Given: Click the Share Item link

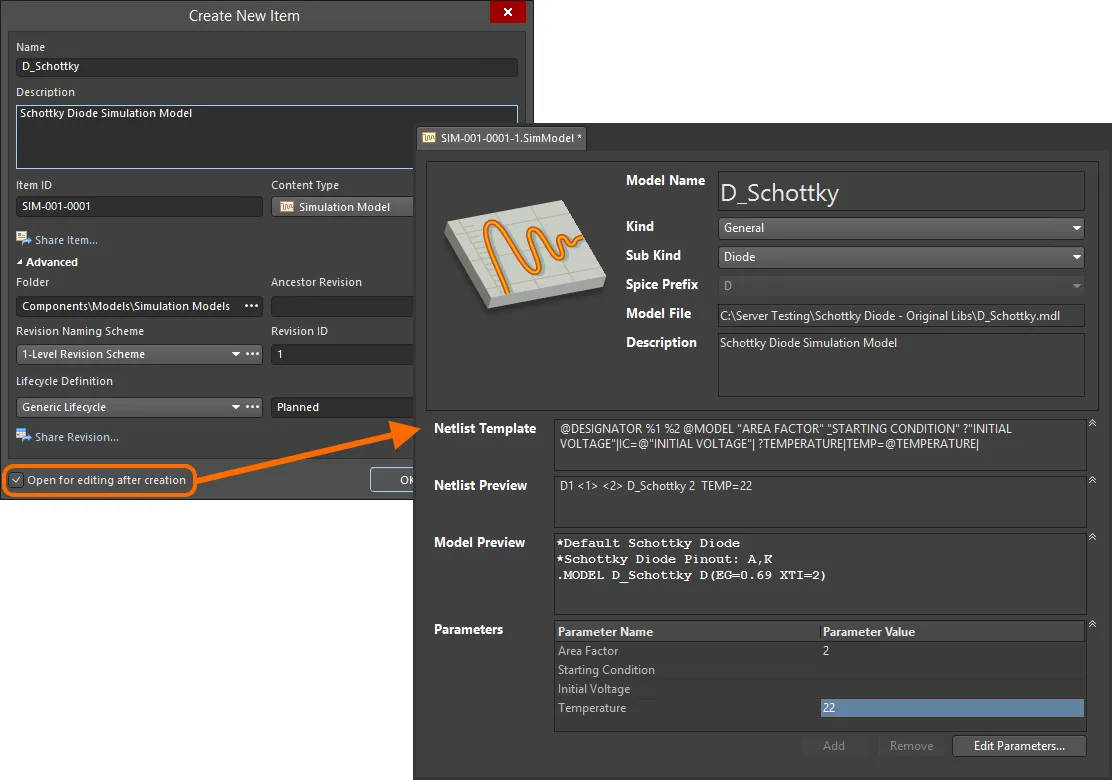Looking at the screenshot, I should [x=67, y=240].
